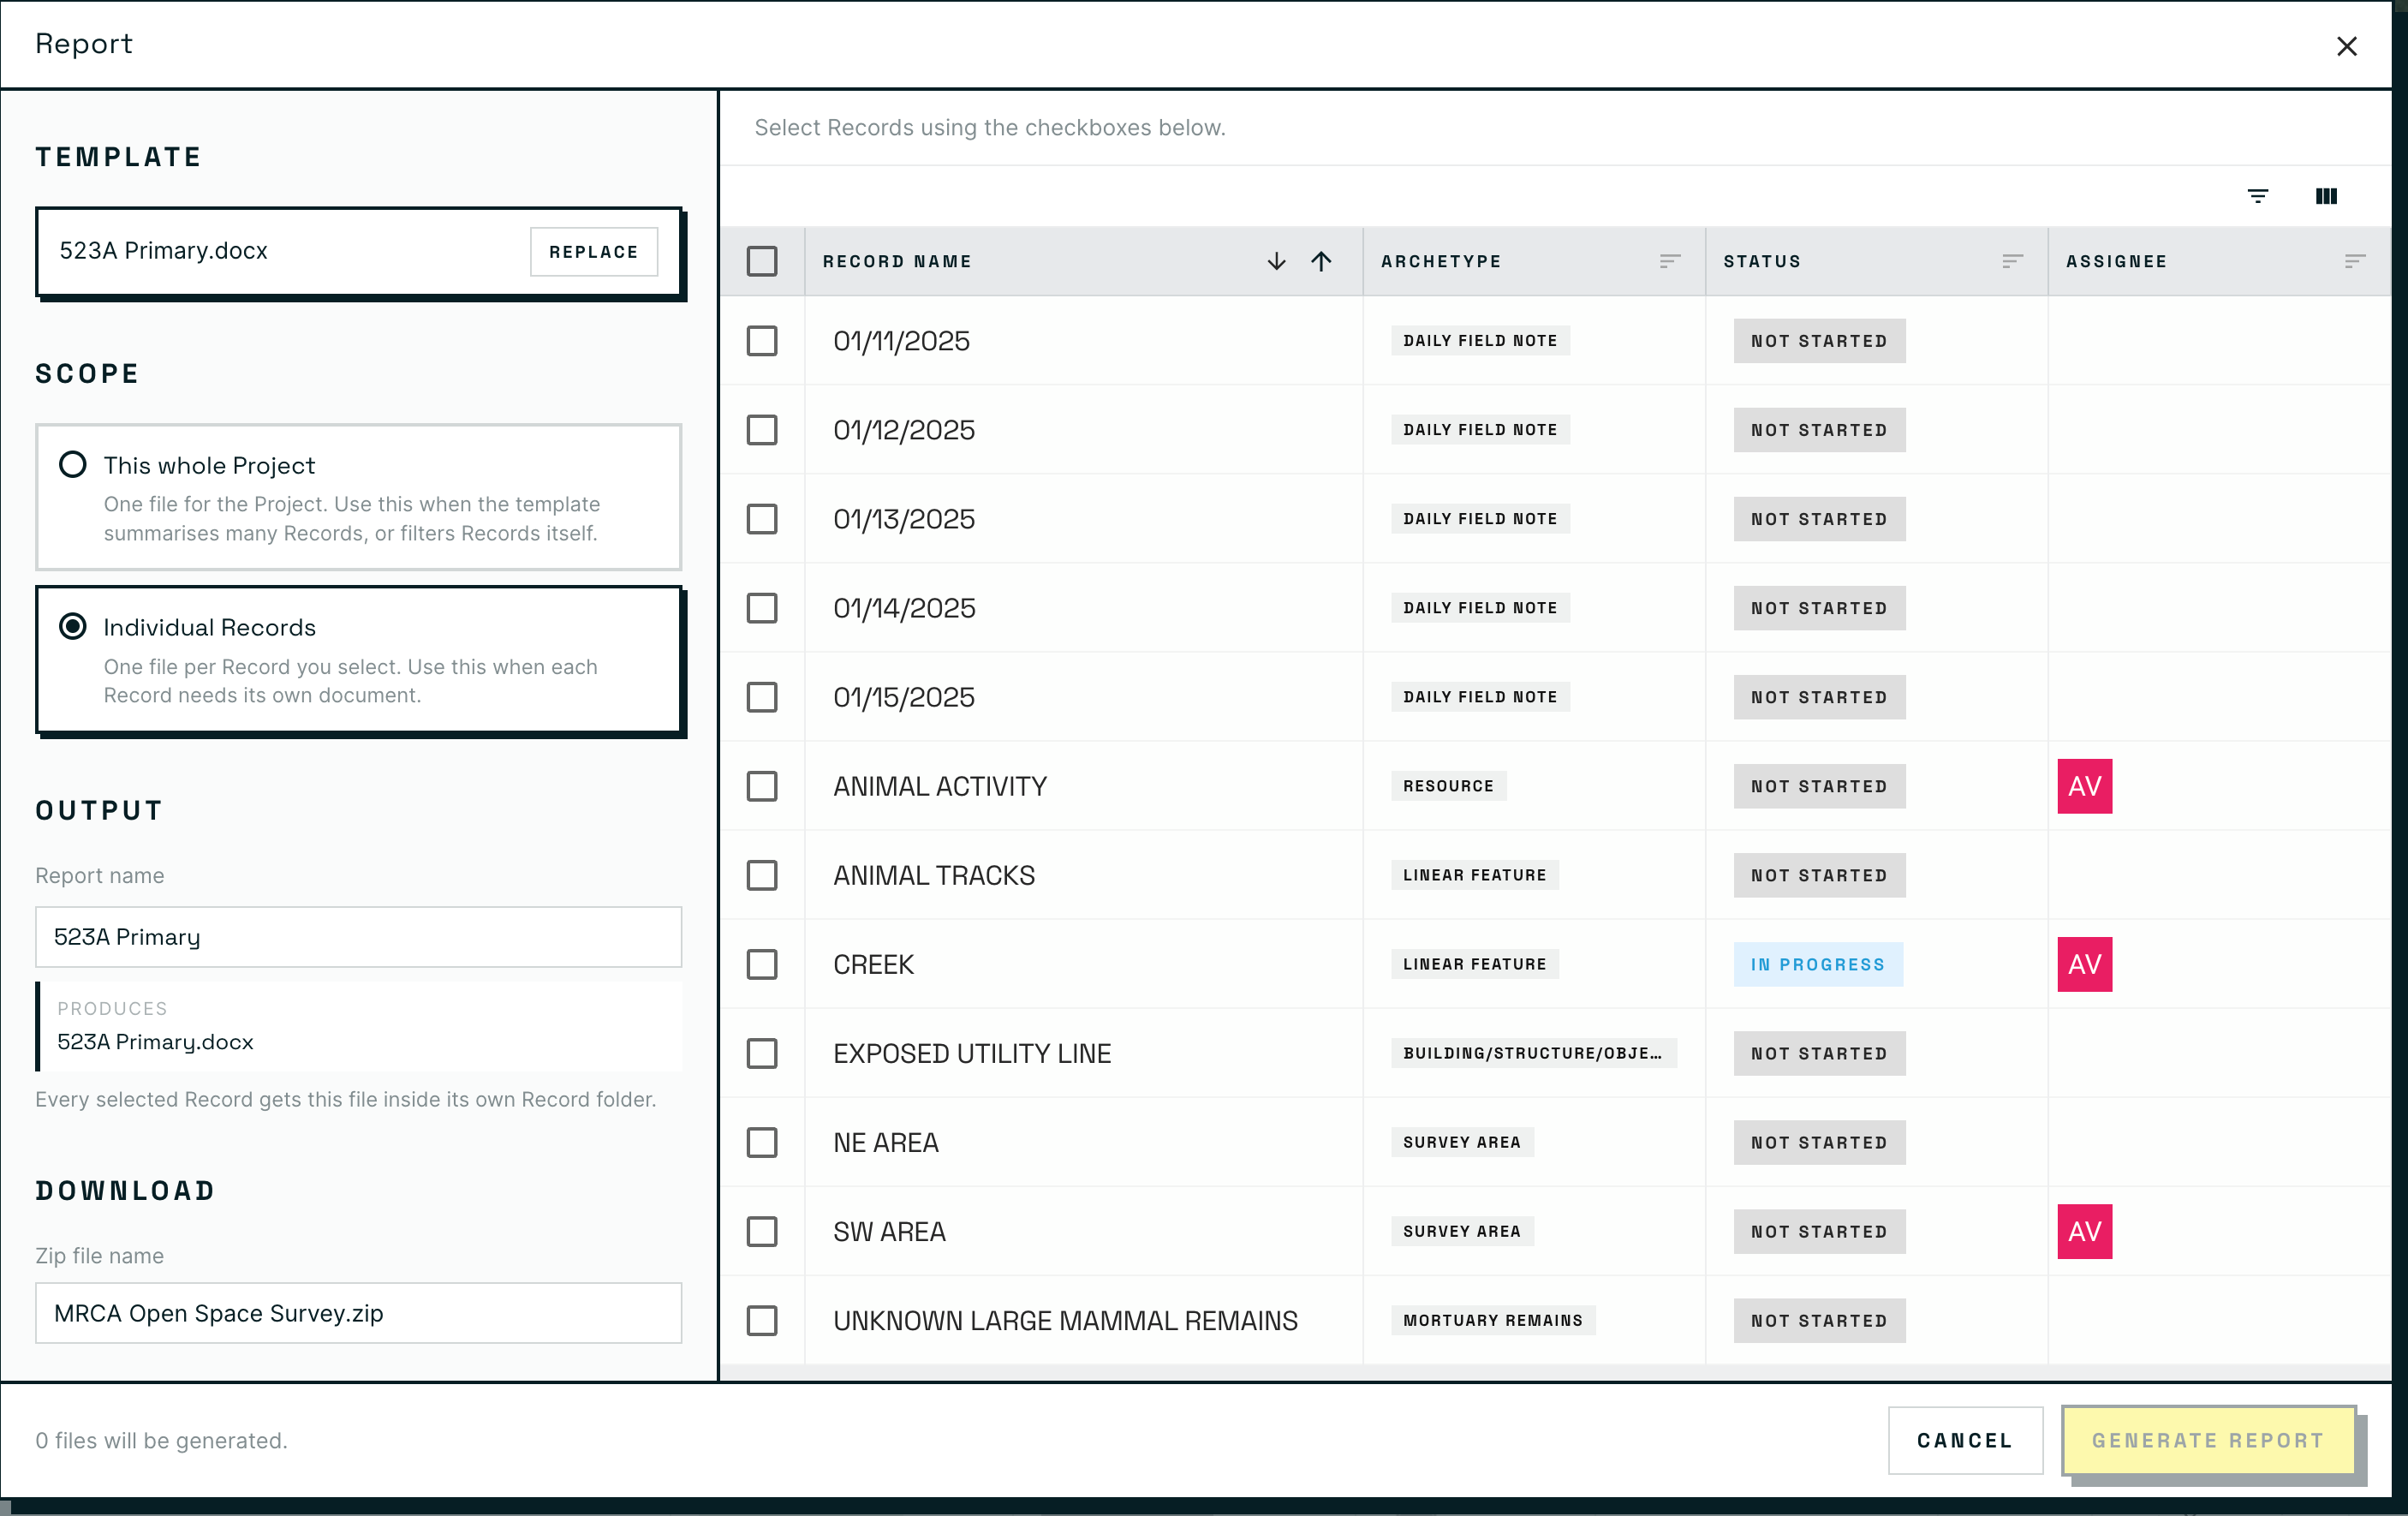
Task: Open the Archetype column filter icon
Action: click(x=1669, y=261)
